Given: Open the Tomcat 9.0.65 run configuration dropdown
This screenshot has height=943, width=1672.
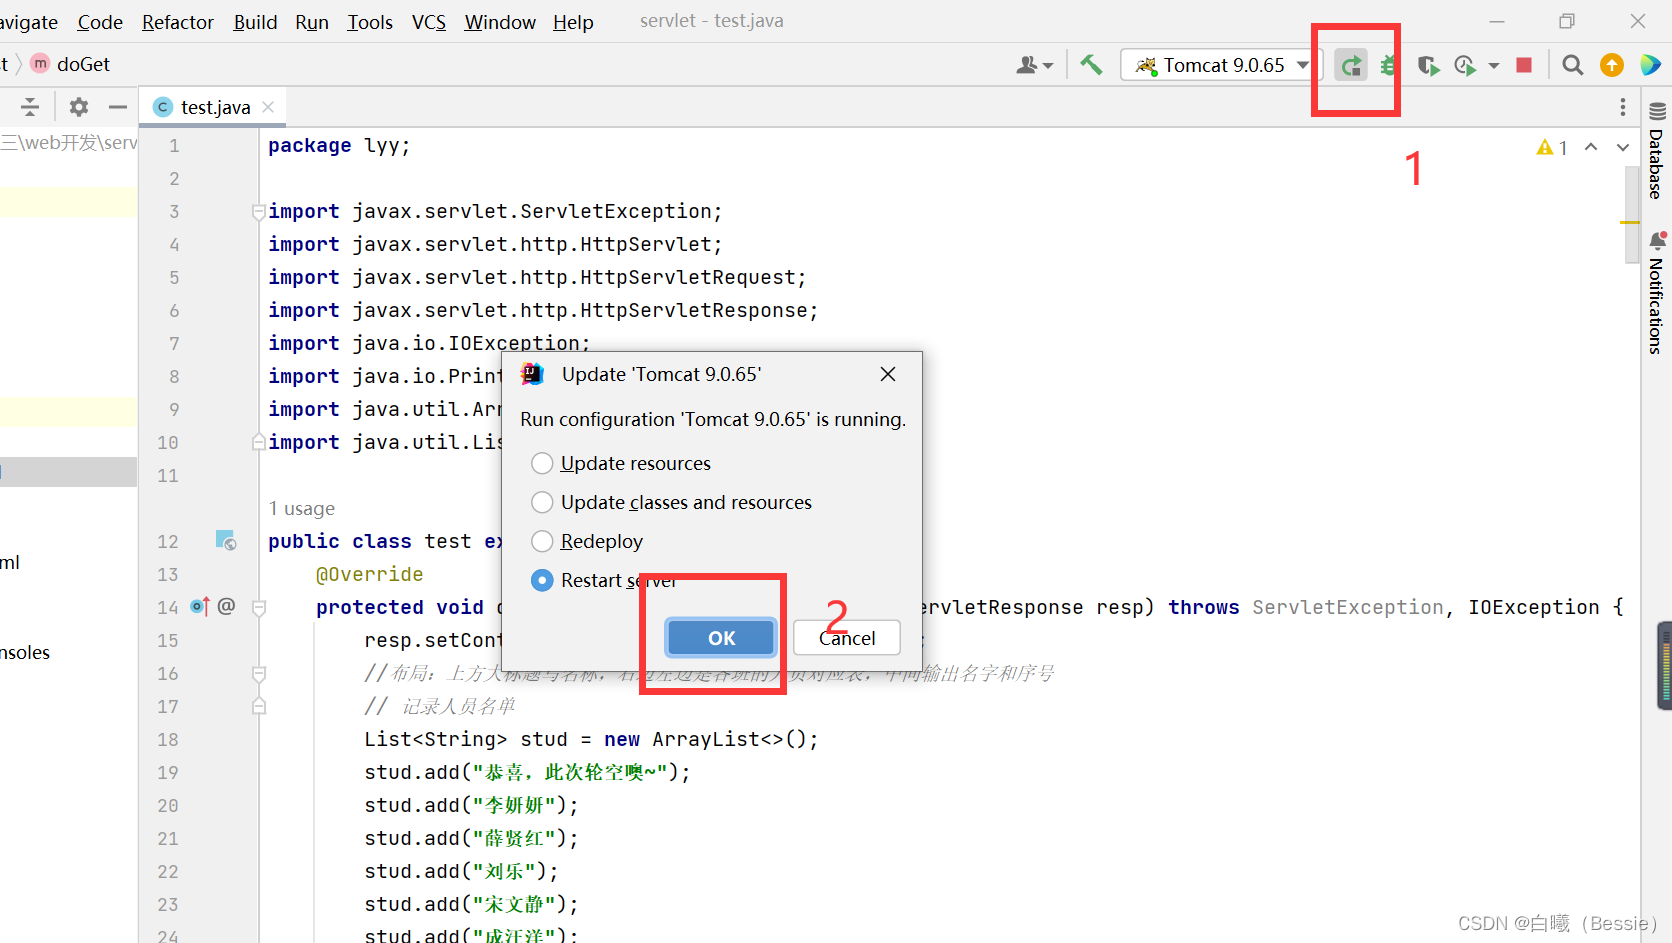Looking at the screenshot, I should (1301, 64).
